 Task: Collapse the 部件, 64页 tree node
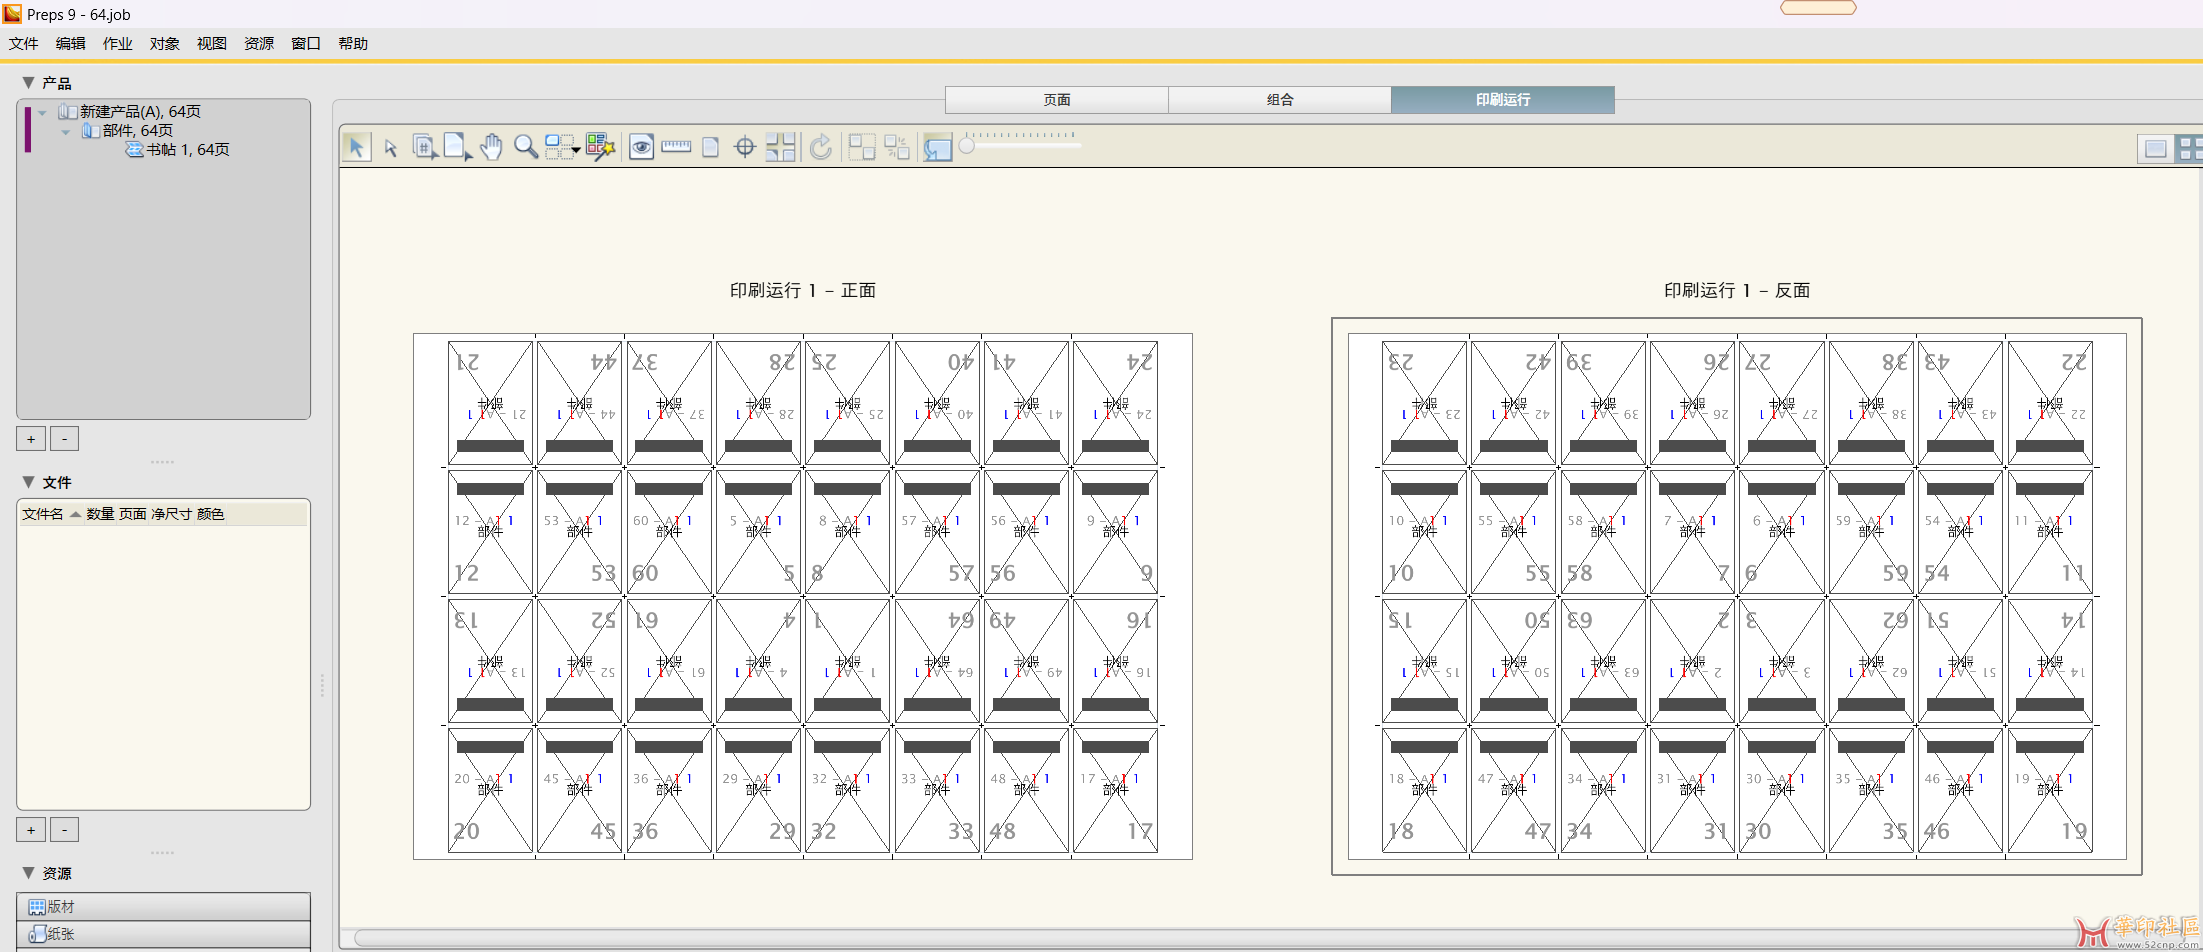[66, 131]
